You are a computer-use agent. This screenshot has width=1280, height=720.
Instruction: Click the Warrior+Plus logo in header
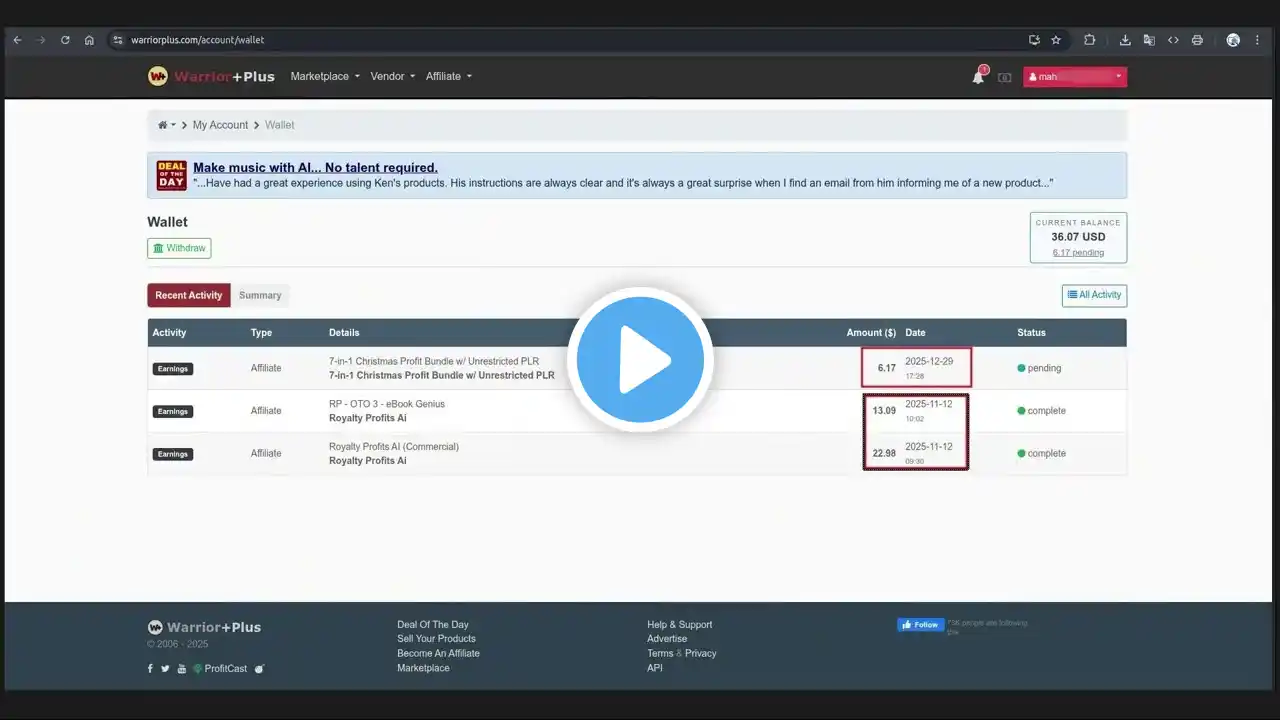pos(211,76)
